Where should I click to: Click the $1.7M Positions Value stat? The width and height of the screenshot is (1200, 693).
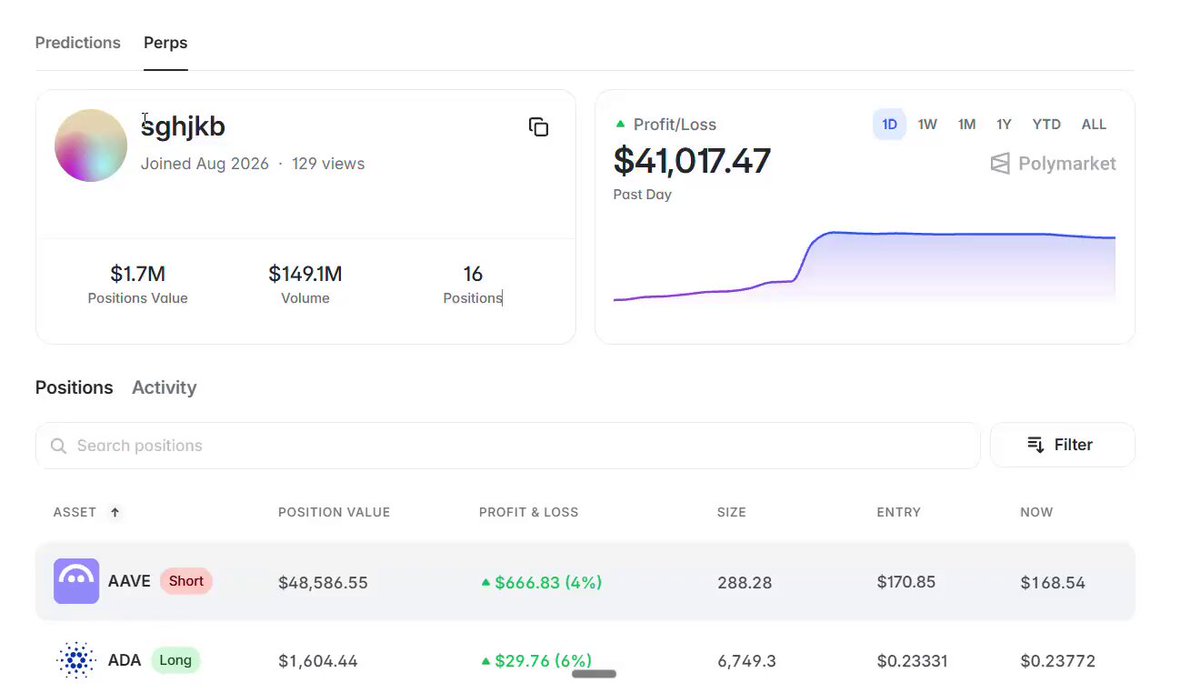[x=138, y=274]
